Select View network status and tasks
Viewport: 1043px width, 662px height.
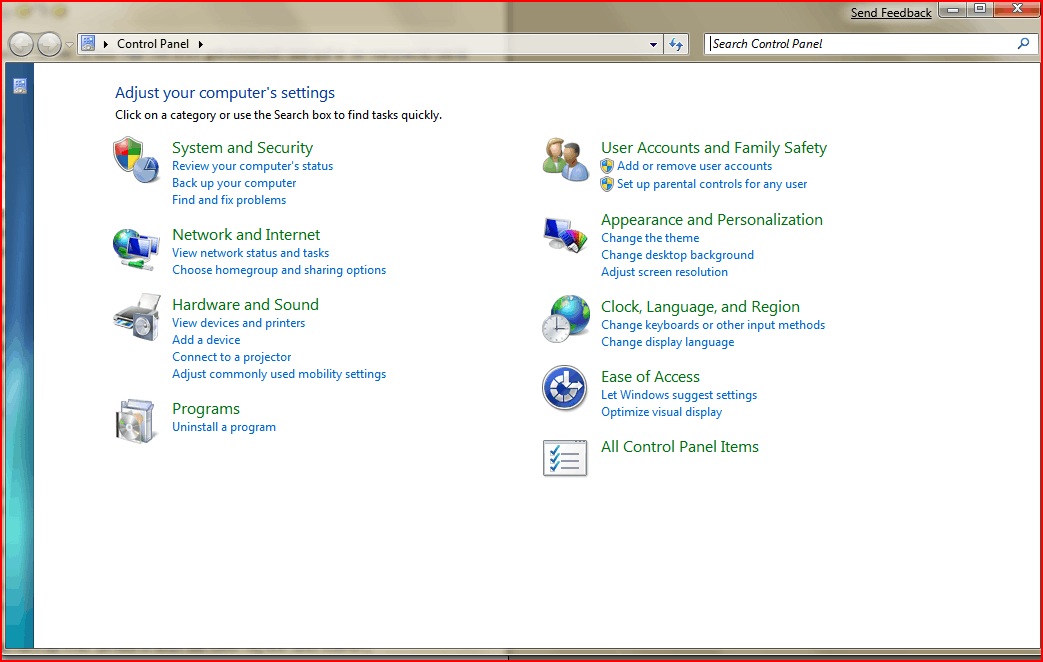pyautogui.click(x=250, y=253)
